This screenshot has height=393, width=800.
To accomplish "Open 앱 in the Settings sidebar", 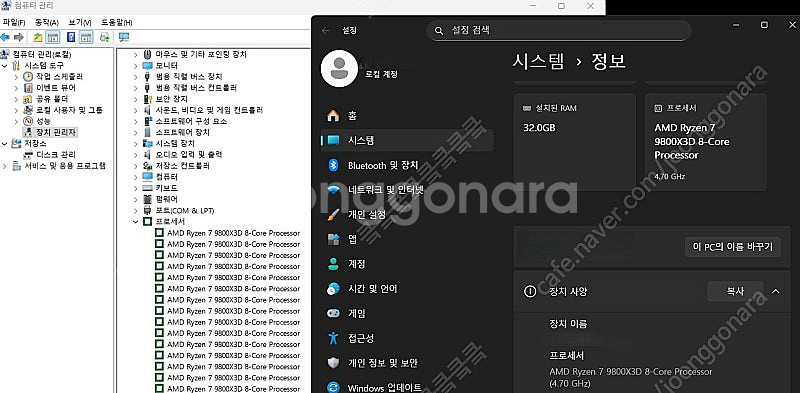I will point(407,239).
